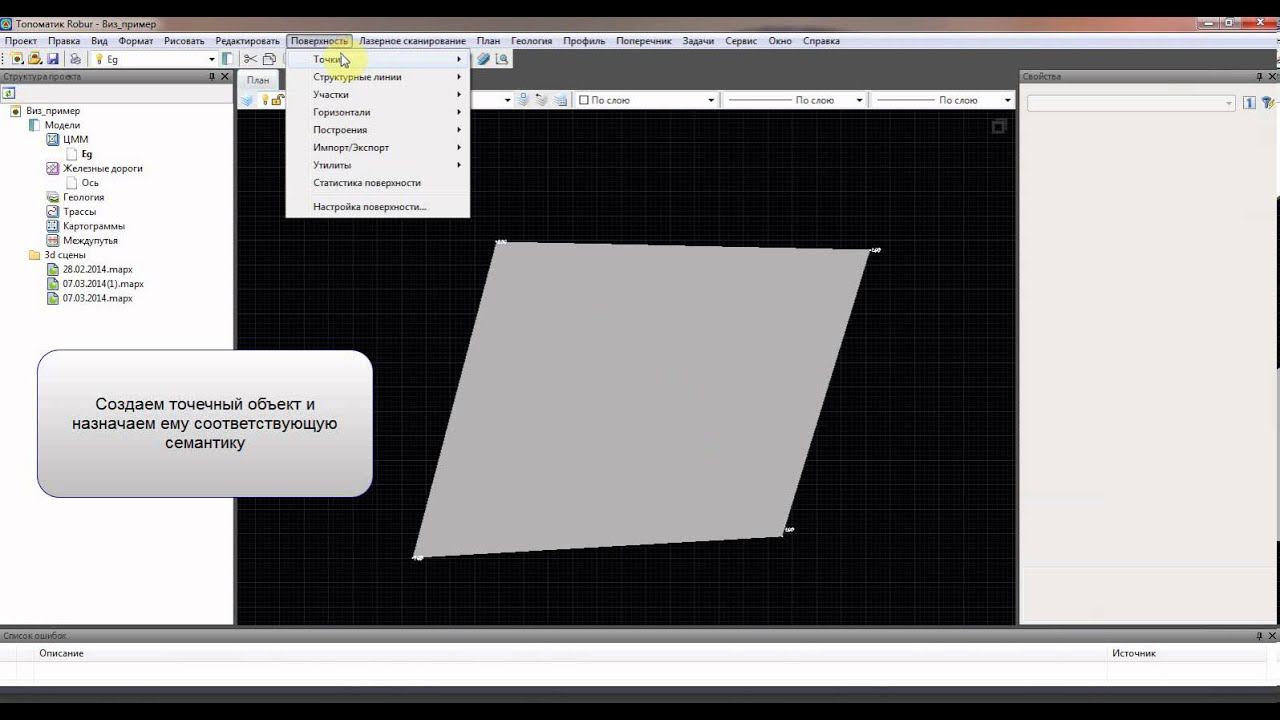Open the Eg layer dropdown
1280x720 pixels.
[211, 60]
